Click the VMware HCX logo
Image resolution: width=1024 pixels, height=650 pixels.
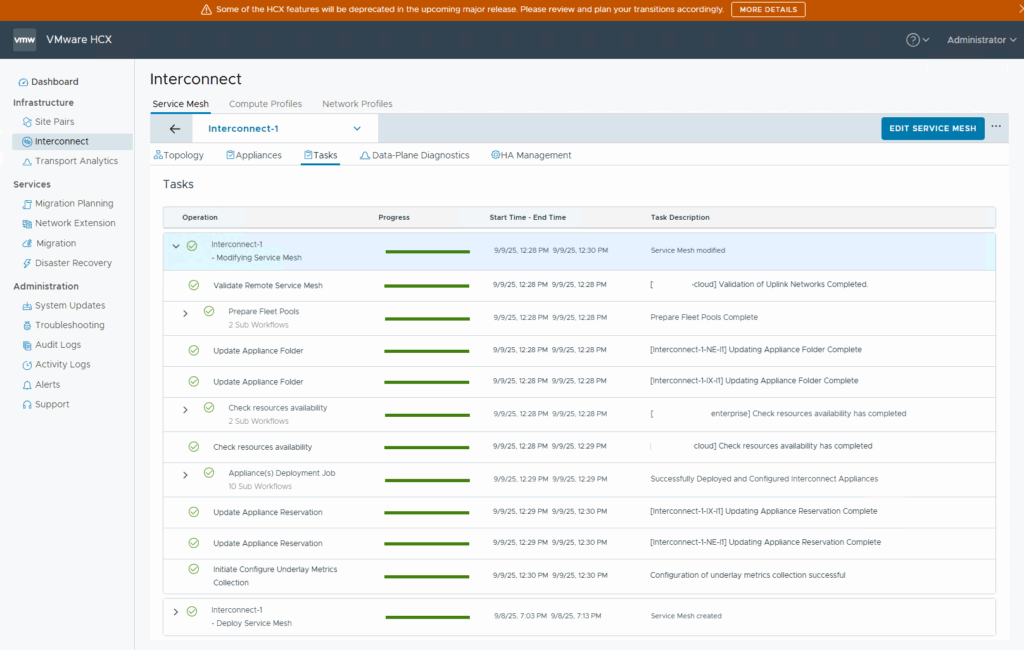click(25, 40)
